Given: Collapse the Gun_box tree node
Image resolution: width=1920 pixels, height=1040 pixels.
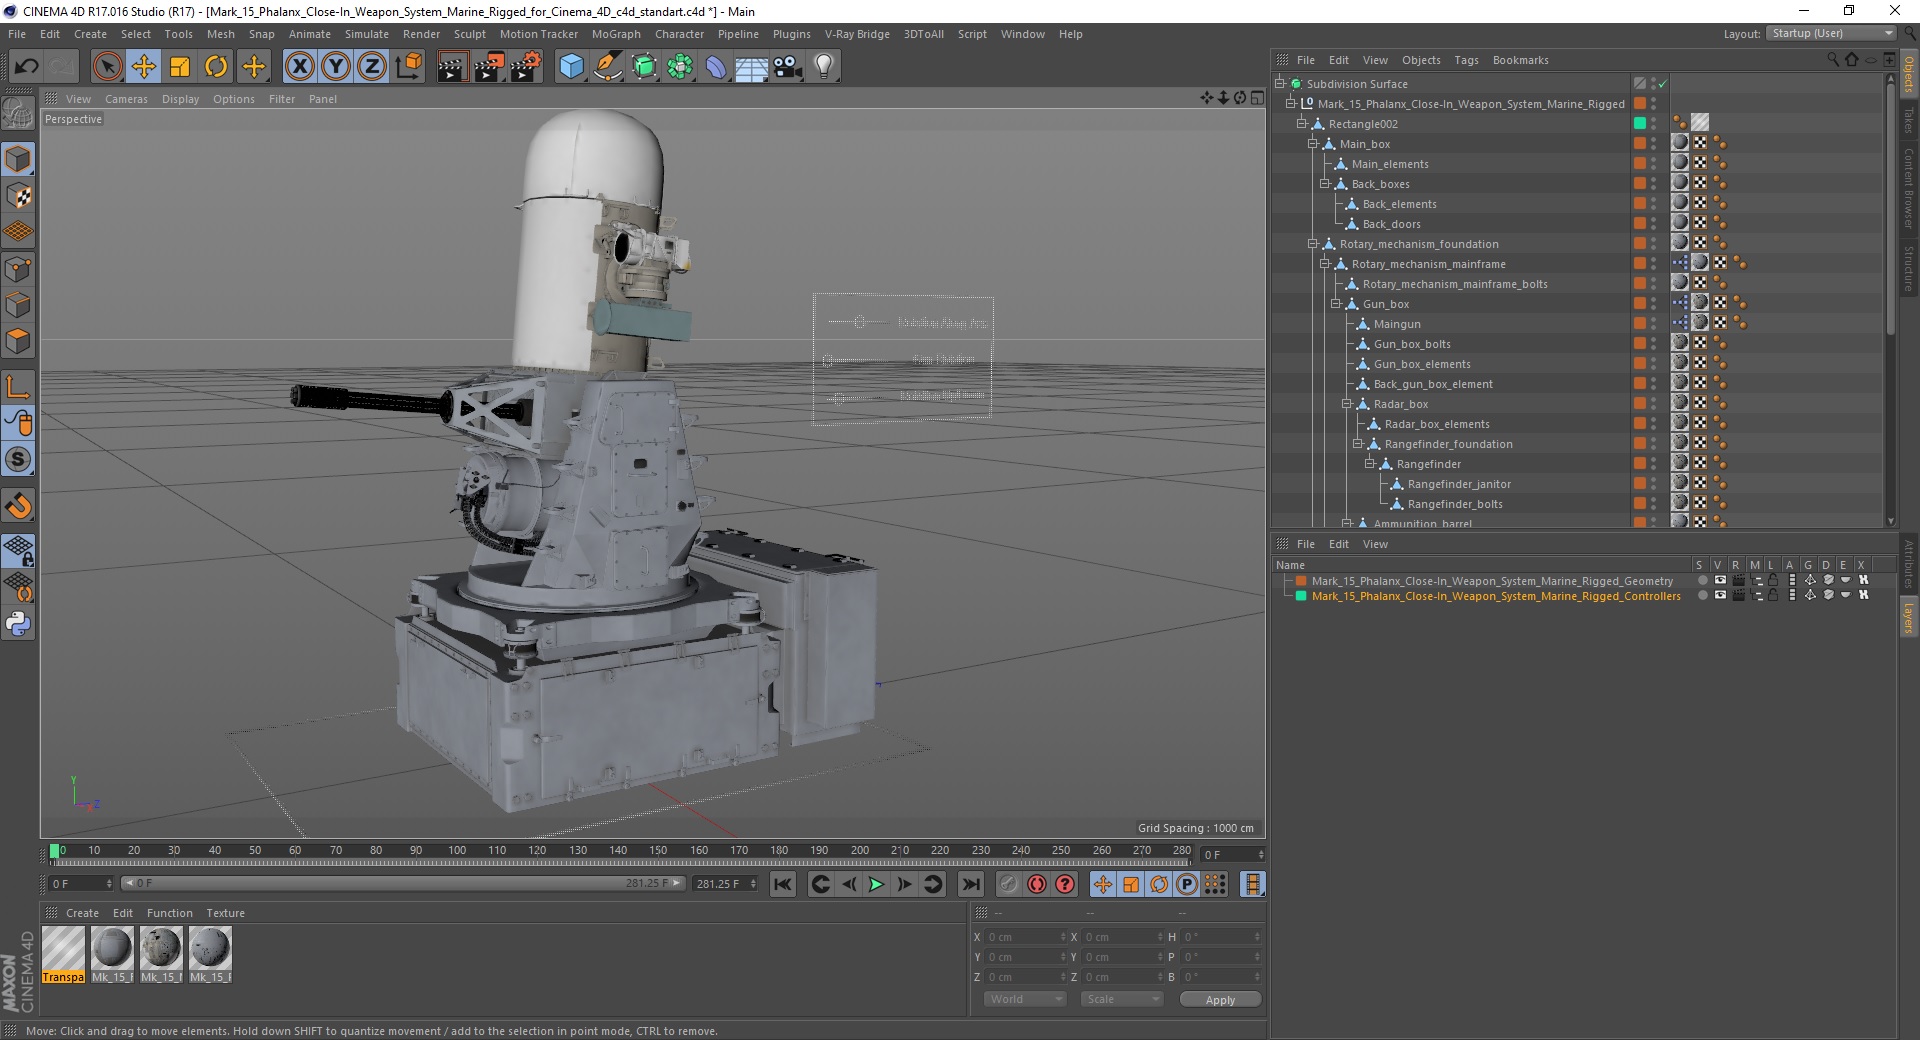Looking at the screenshot, I should click(1335, 304).
